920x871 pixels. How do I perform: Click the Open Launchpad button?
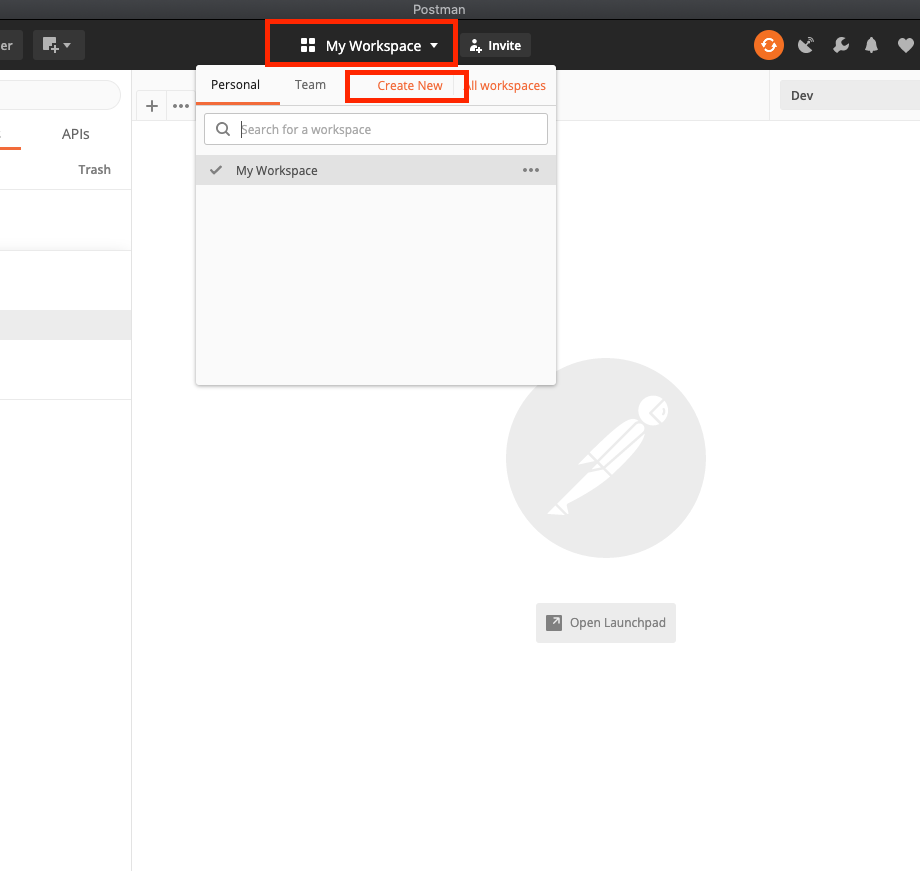(x=606, y=623)
